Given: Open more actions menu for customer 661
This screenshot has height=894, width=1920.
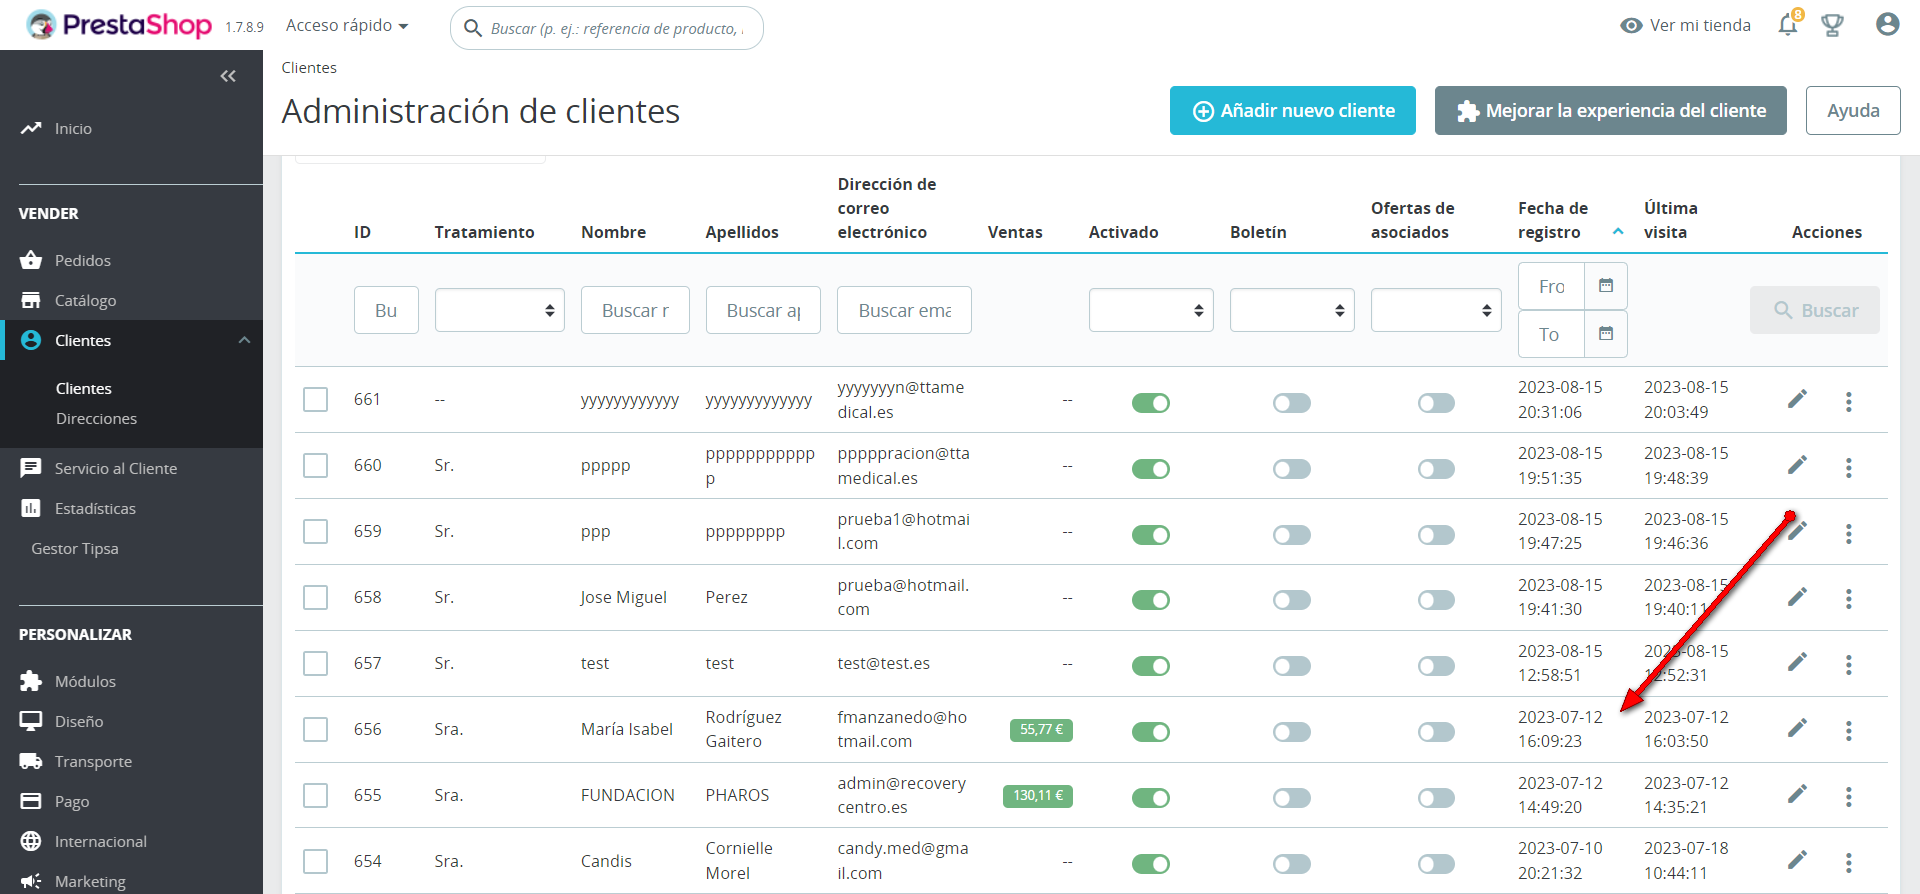Looking at the screenshot, I should [x=1849, y=401].
